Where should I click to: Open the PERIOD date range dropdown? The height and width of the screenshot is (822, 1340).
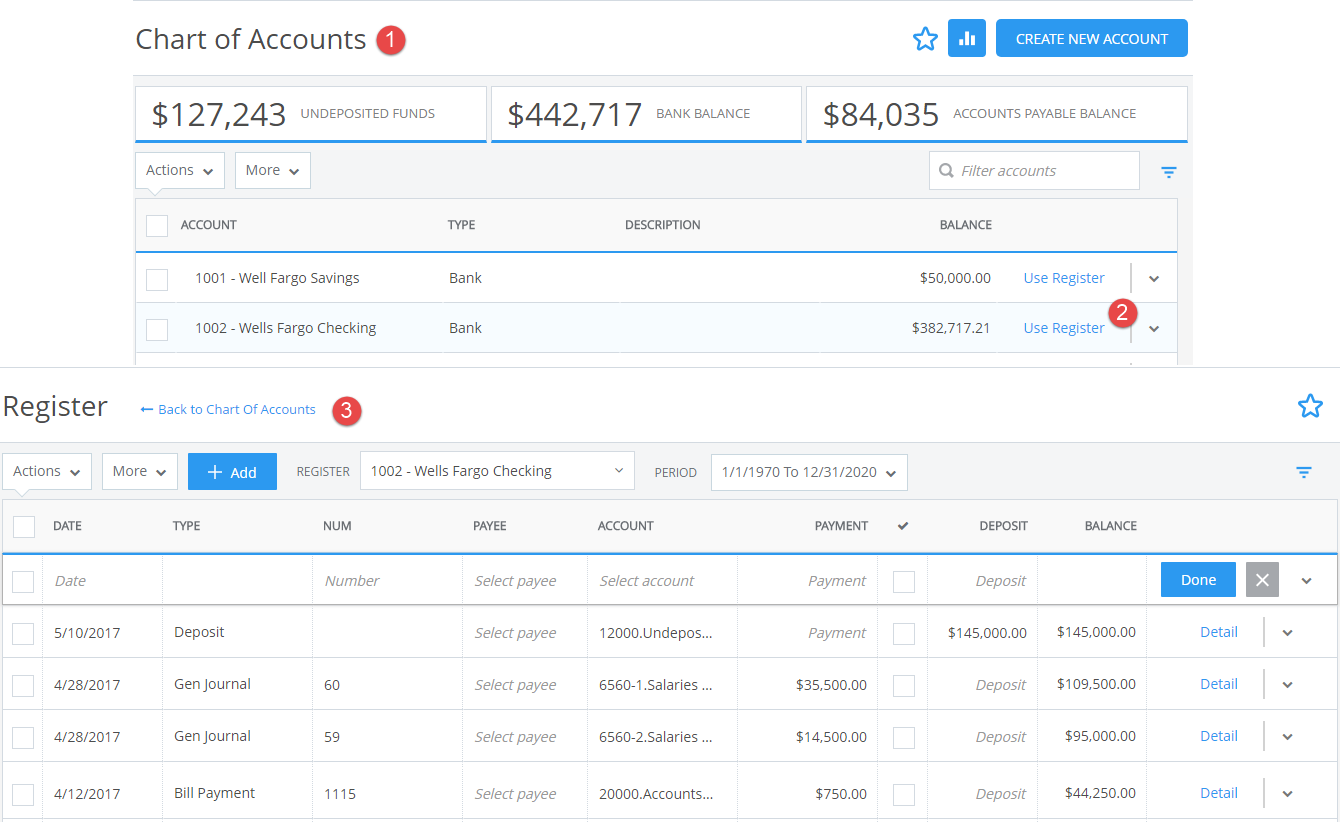[x=809, y=472]
